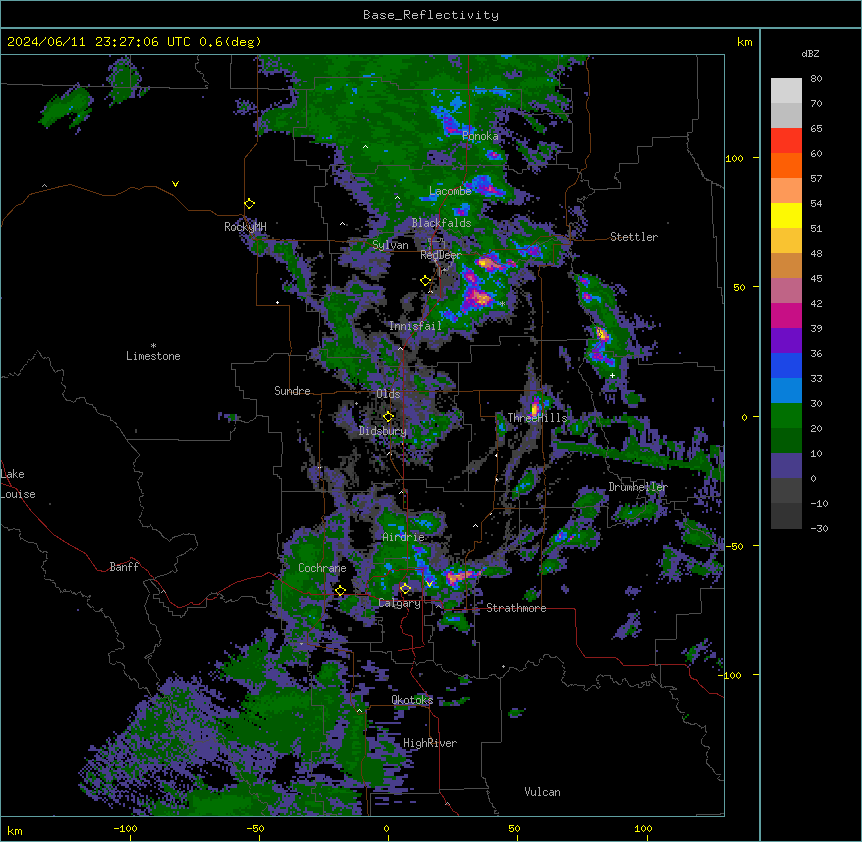862x842 pixels.
Task: Pick the dark orange swatch between 57 and 60
Action: click(x=786, y=165)
